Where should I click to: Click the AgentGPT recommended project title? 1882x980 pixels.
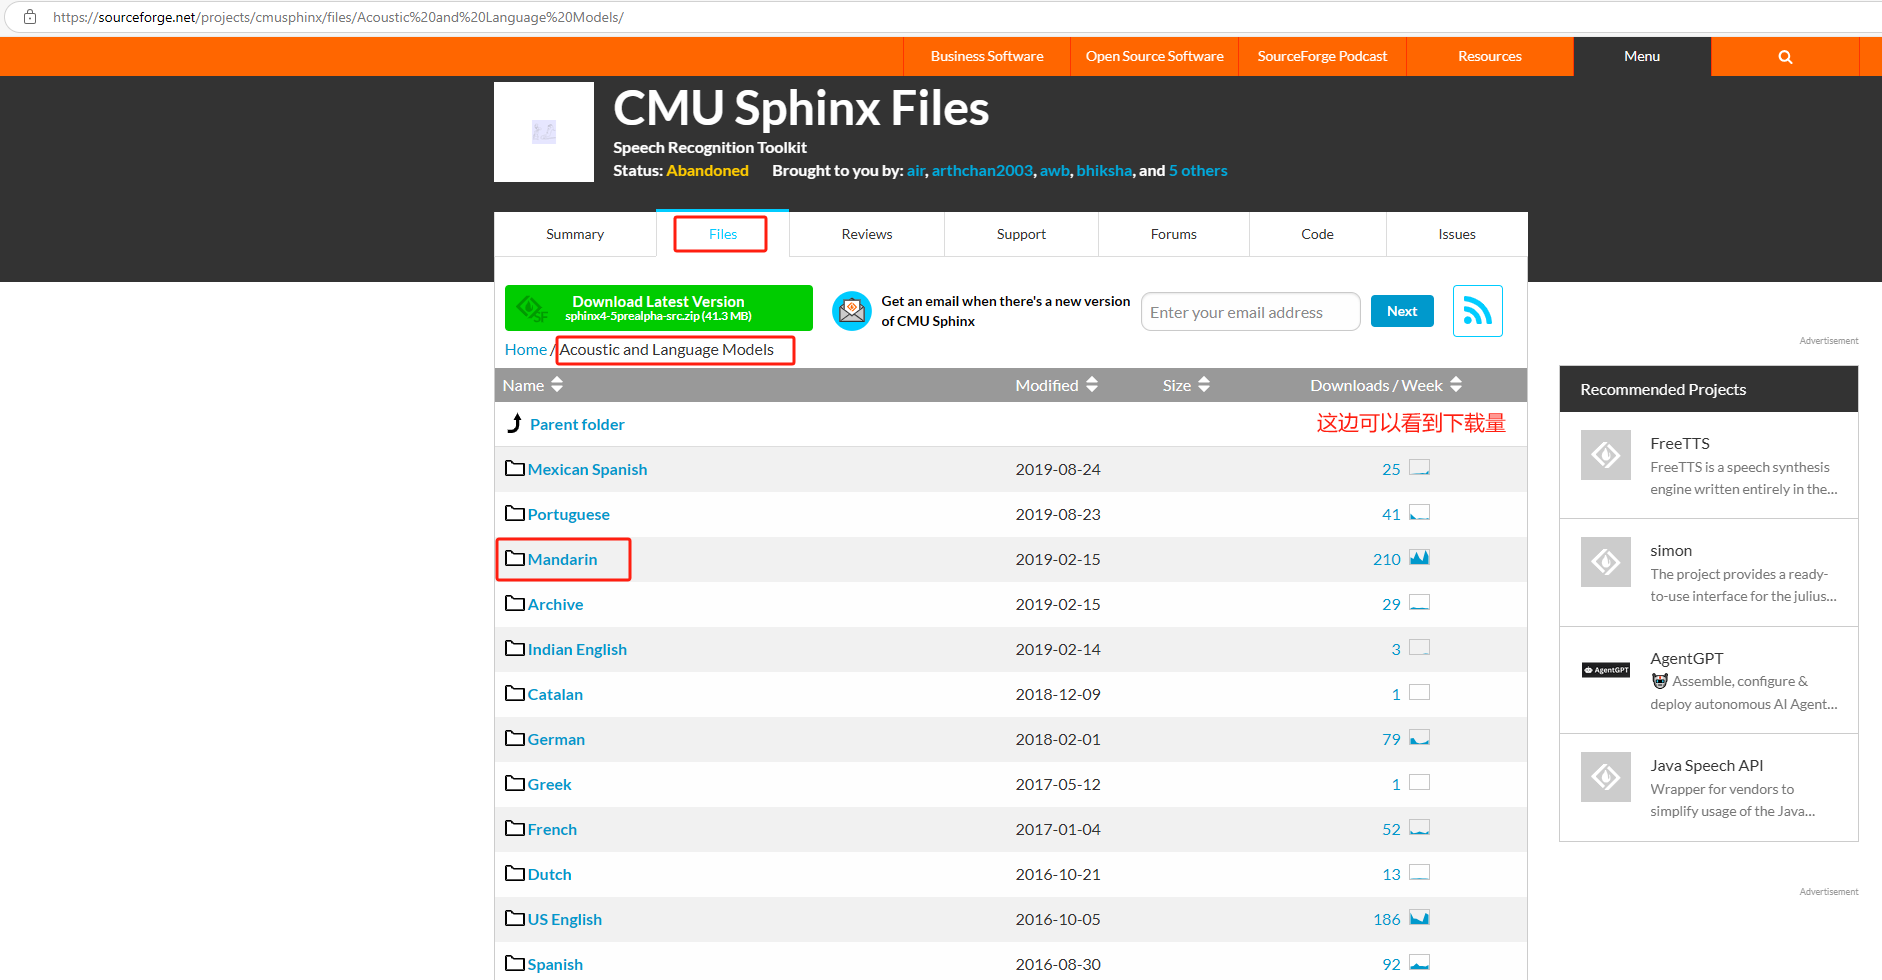(x=1687, y=658)
